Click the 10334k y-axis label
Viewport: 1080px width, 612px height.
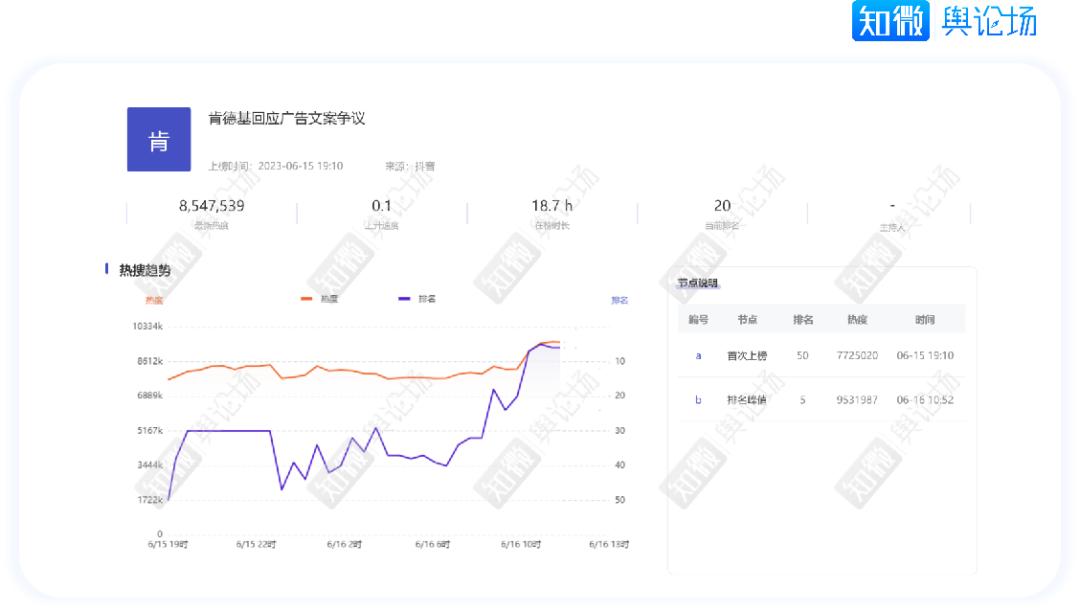point(147,326)
